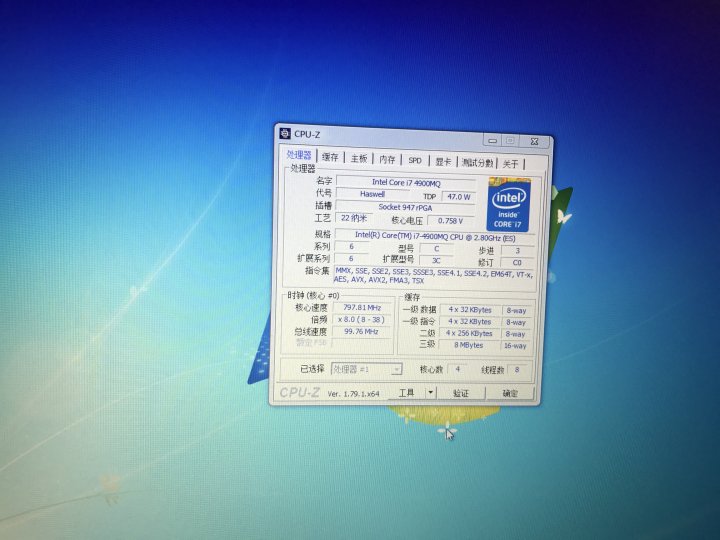Click the name field Intel Core i7 4900MQ
This screenshot has height=540, width=720.
pos(406,183)
